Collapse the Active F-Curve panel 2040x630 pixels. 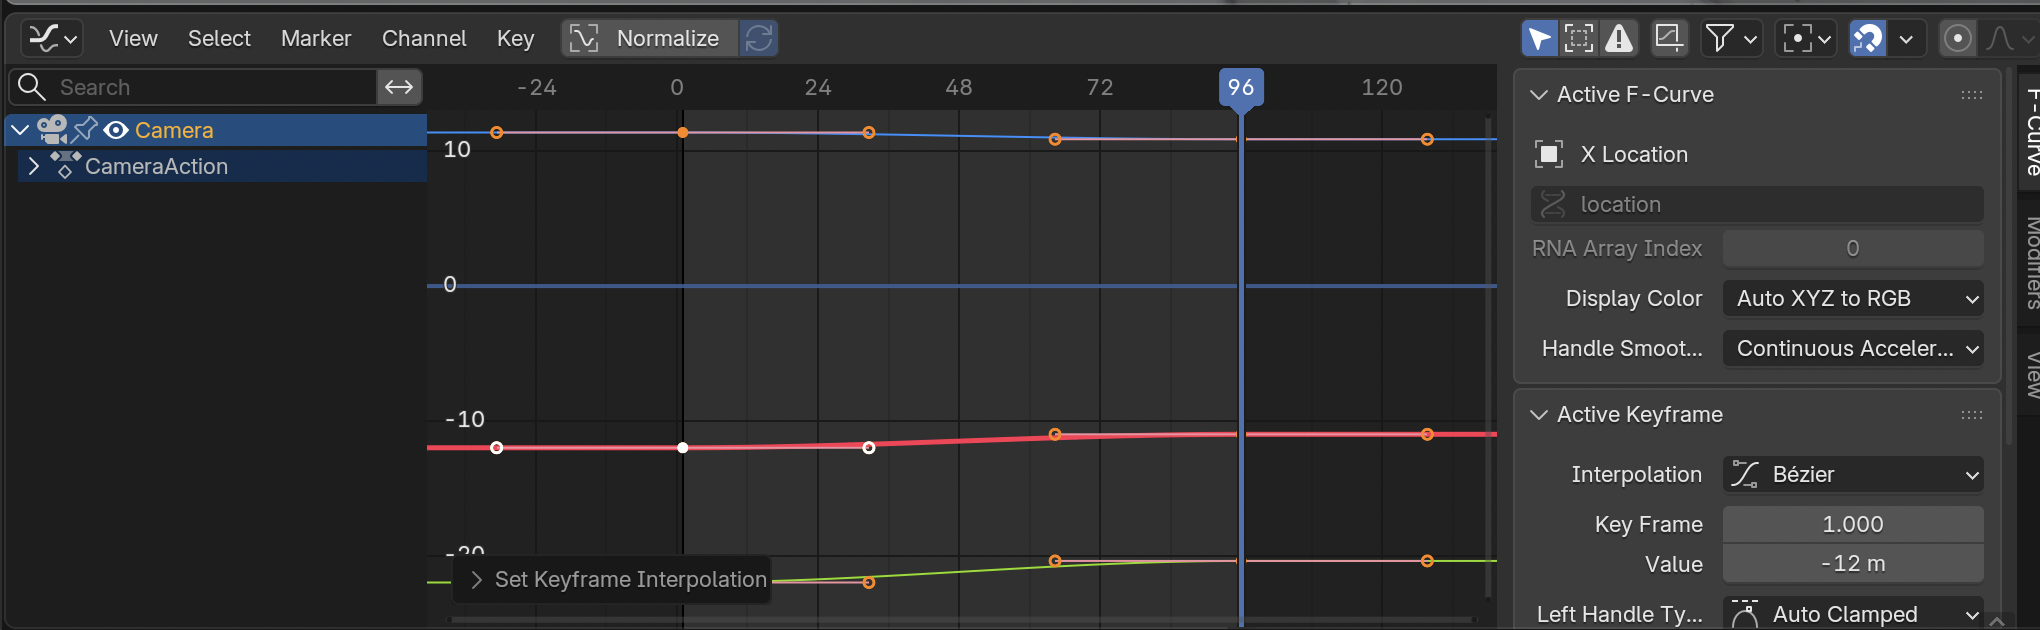[x=1539, y=95]
